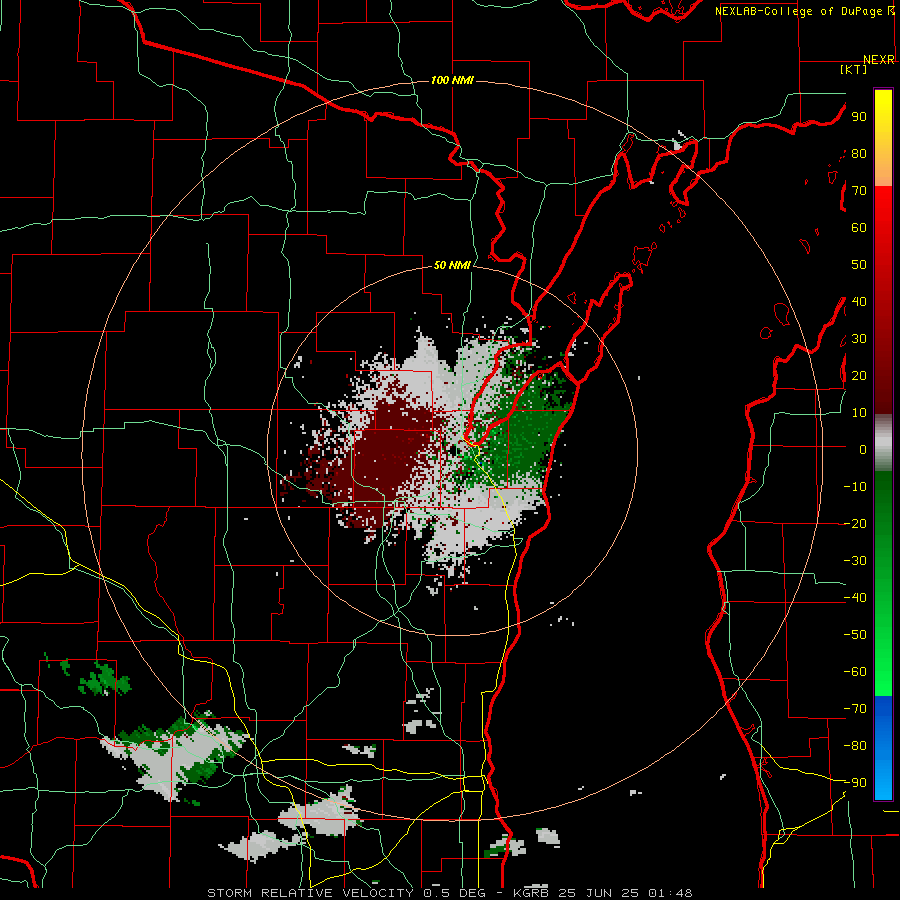Click the 60 value on the velocity scale
Viewport: 900px width, 900px height.
(859, 228)
